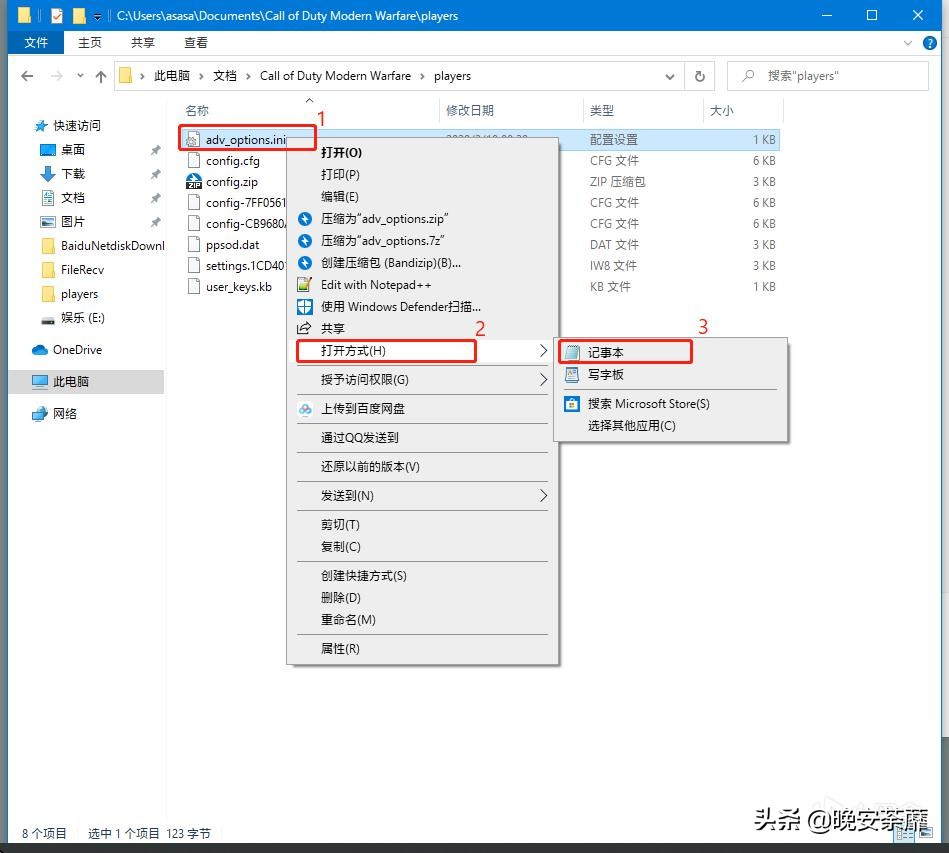
Task: Click the 共享 share icon in context menu
Action: pos(307,328)
